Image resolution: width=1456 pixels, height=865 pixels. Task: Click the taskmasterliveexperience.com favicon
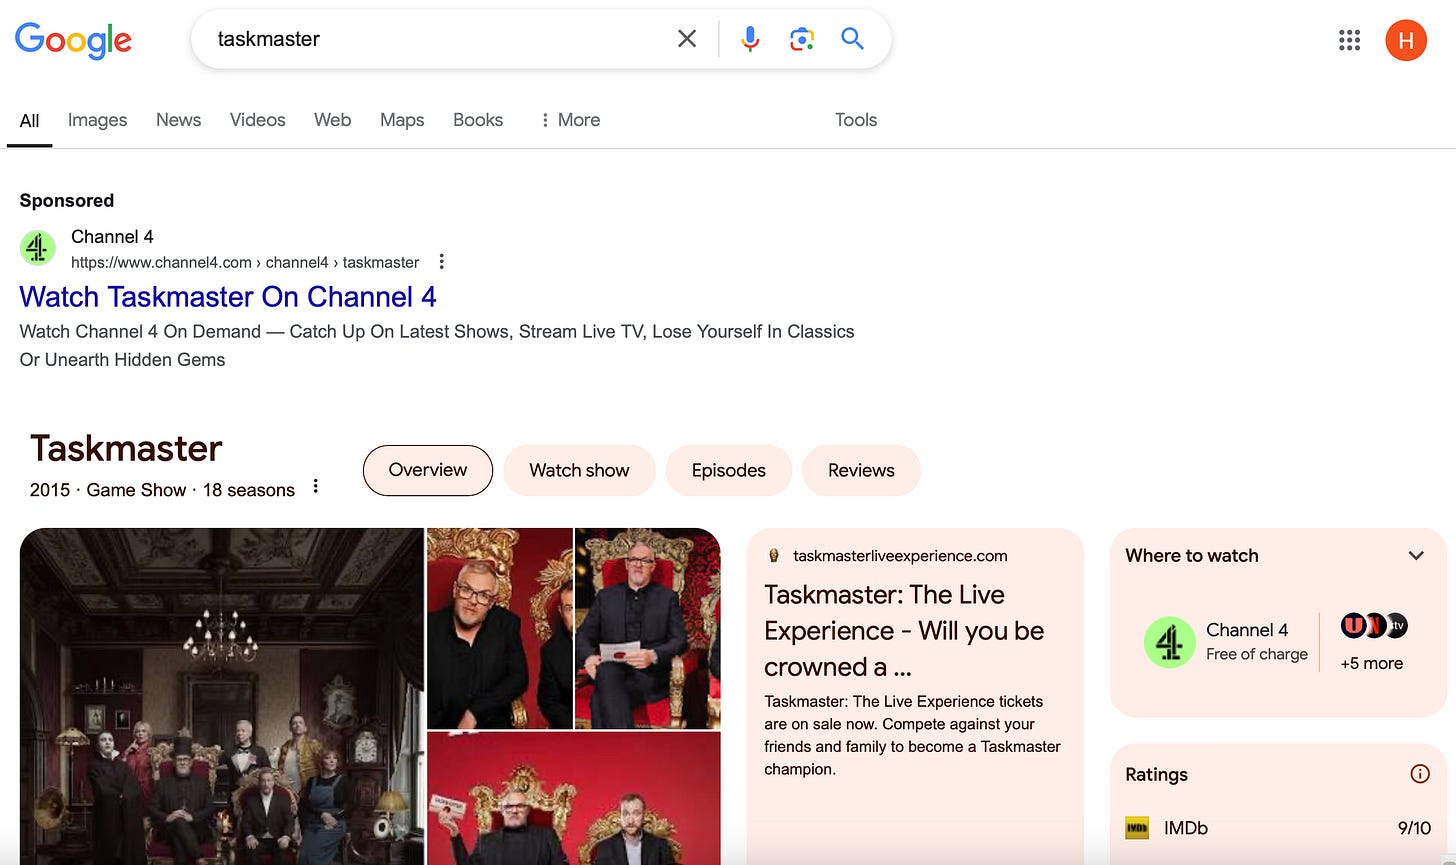click(x=773, y=556)
